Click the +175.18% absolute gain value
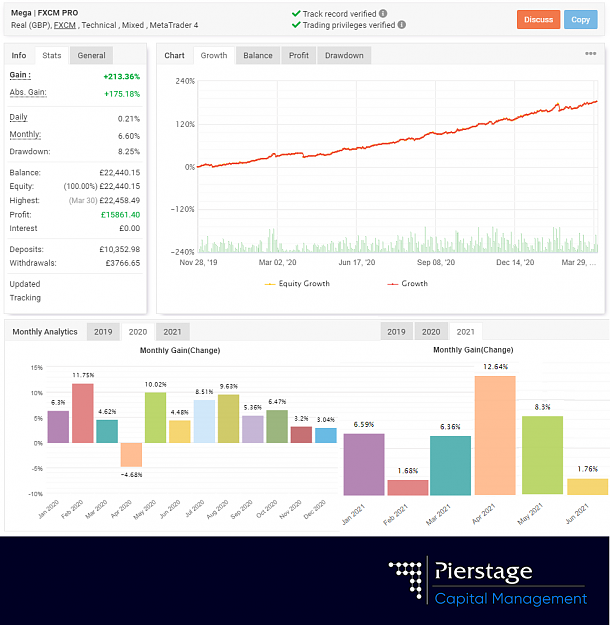The width and height of the screenshot is (610, 625). click(x=122, y=94)
